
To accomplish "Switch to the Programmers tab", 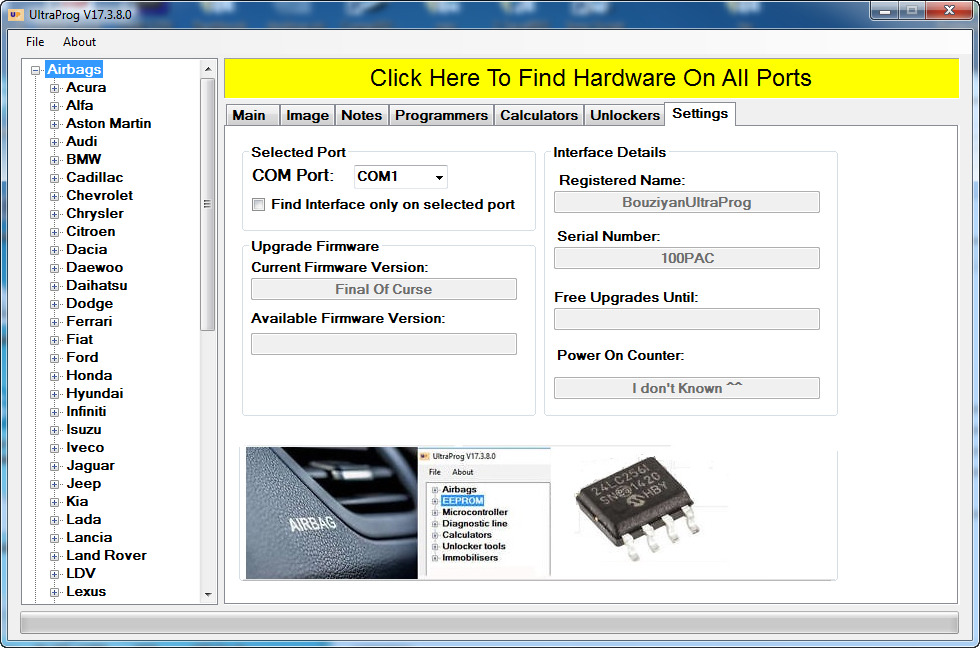I will (441, 116).
